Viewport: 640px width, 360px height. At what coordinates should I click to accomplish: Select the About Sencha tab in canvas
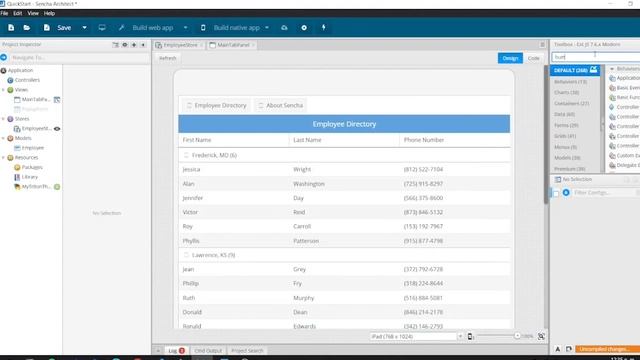tap(280, 105)
